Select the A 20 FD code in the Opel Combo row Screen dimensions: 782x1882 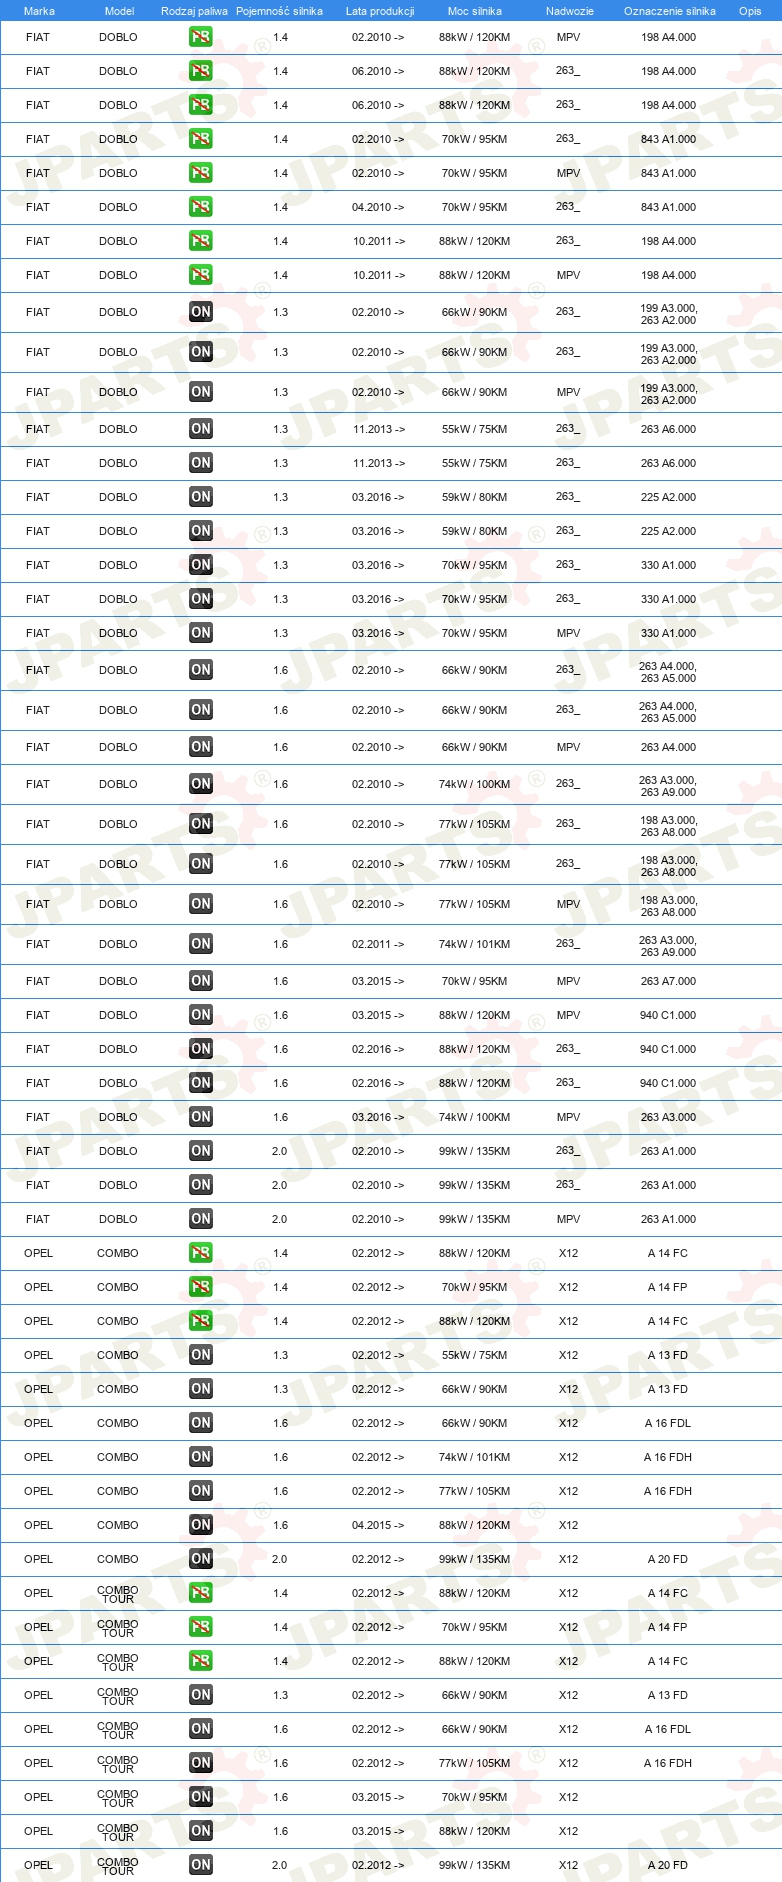point(668,1559)
